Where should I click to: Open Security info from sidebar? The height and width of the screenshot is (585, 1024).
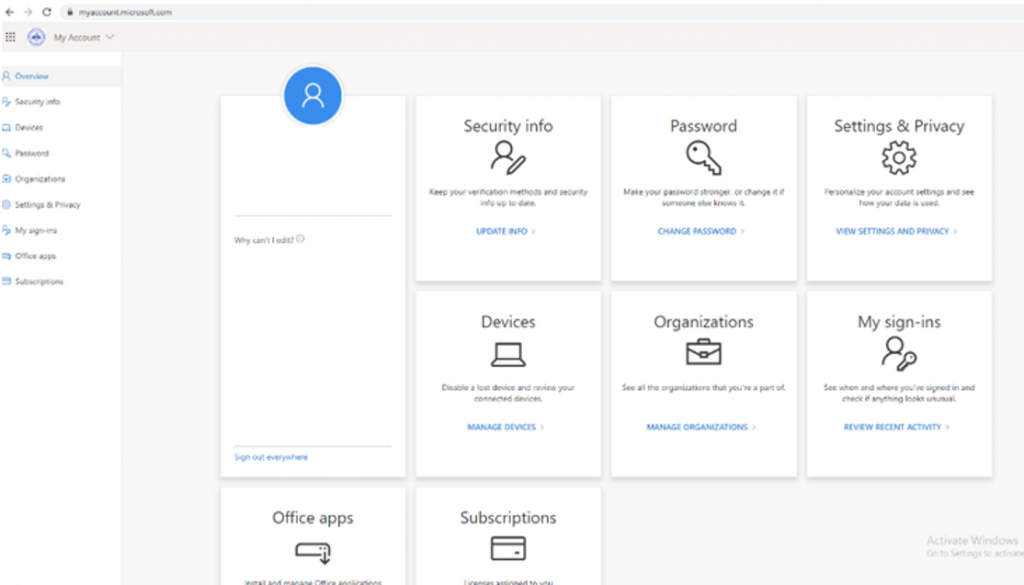[x=37, y=102]
